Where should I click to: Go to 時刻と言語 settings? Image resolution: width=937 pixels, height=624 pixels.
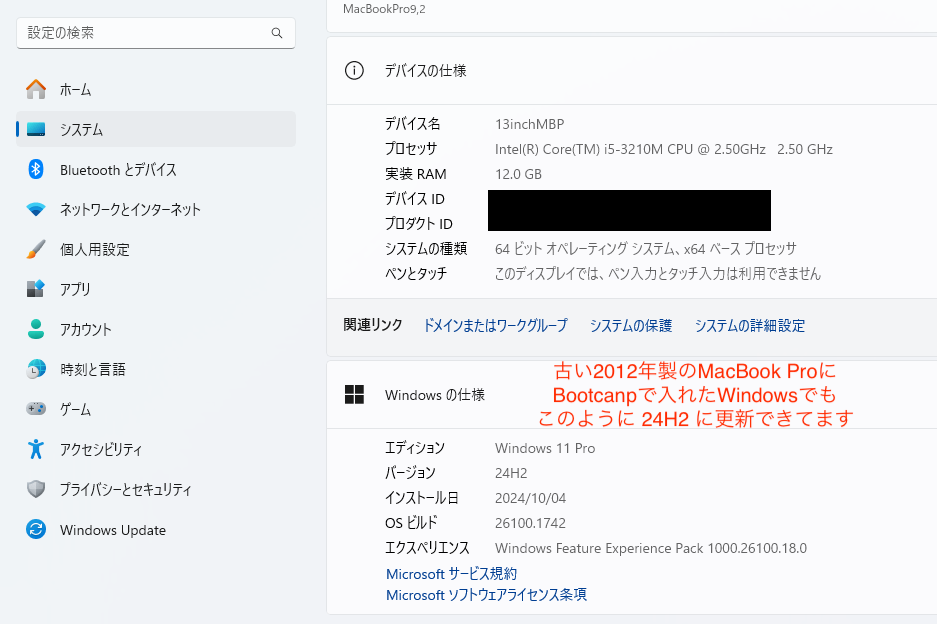coord(156,369)
